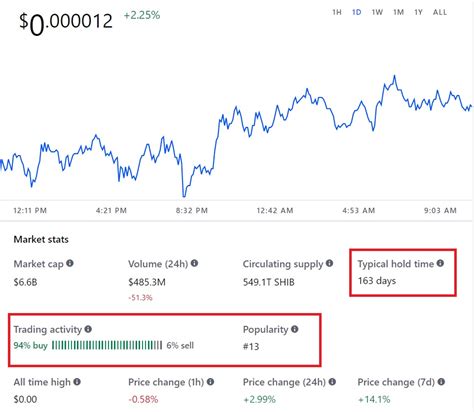Open Trading activity info icon
Viewport: 474px width, 412px height.
pyautogui.click(x=88, y=329)
